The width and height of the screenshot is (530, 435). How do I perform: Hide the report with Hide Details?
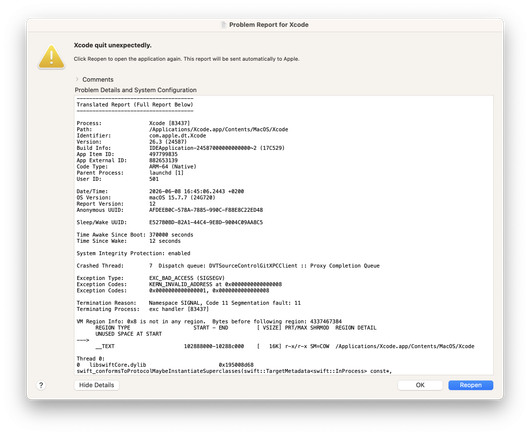pos(97,385)
